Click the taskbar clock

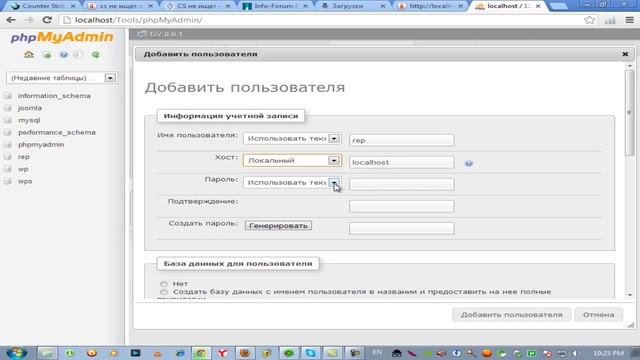click(x=608, y=353)
